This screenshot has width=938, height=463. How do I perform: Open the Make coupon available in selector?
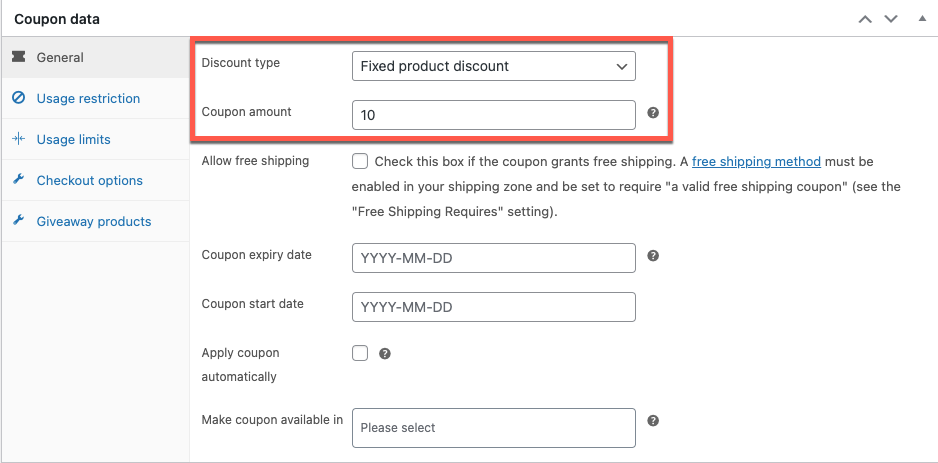coord(494,428)
